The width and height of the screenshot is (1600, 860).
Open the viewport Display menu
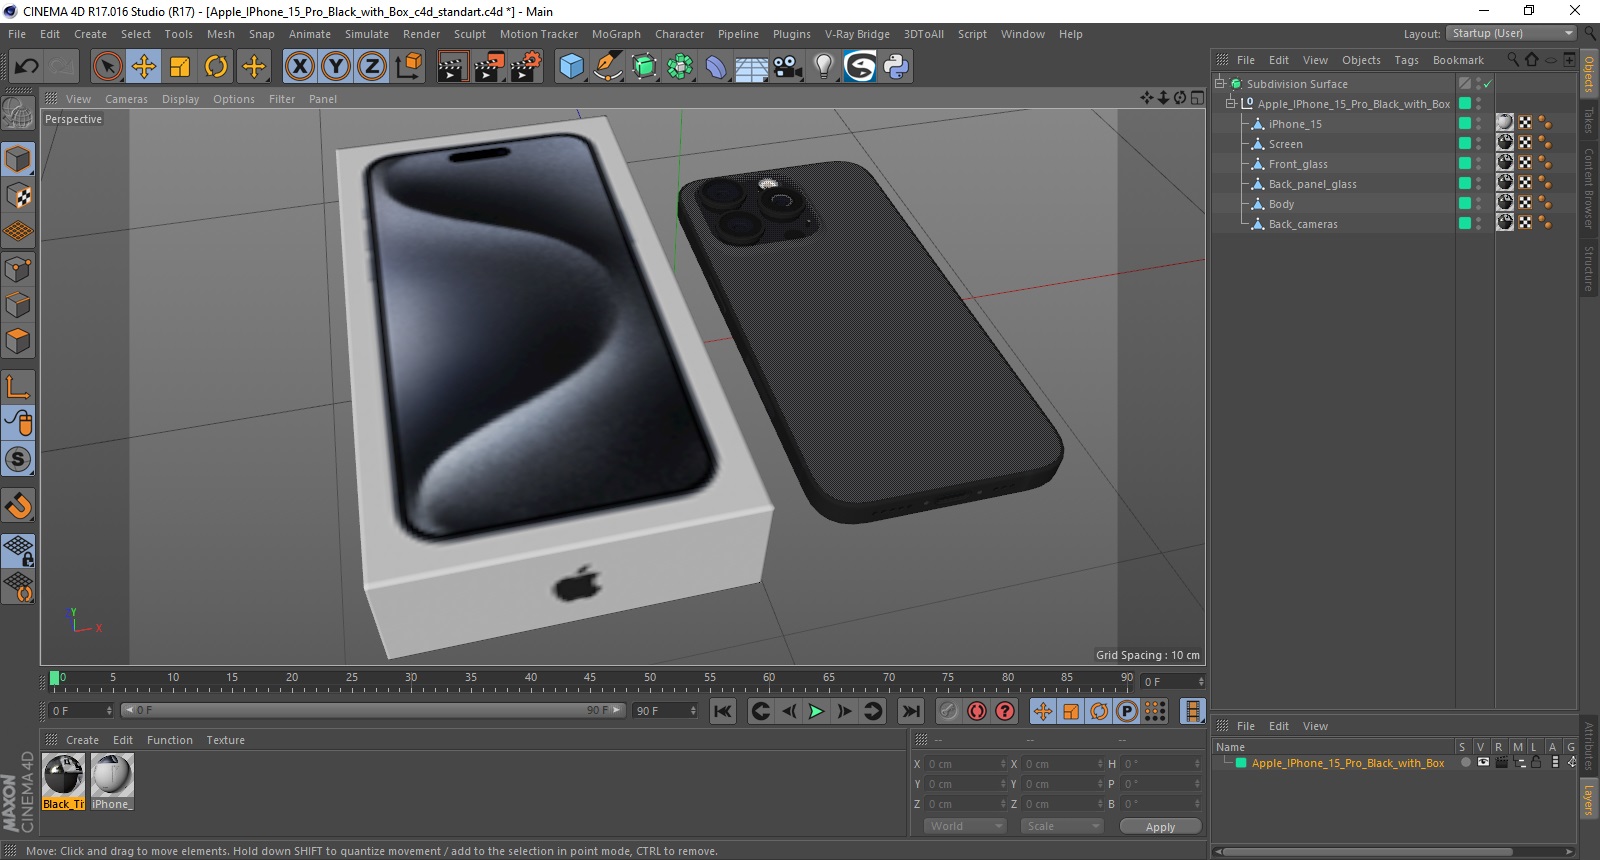tap(181, 99)
